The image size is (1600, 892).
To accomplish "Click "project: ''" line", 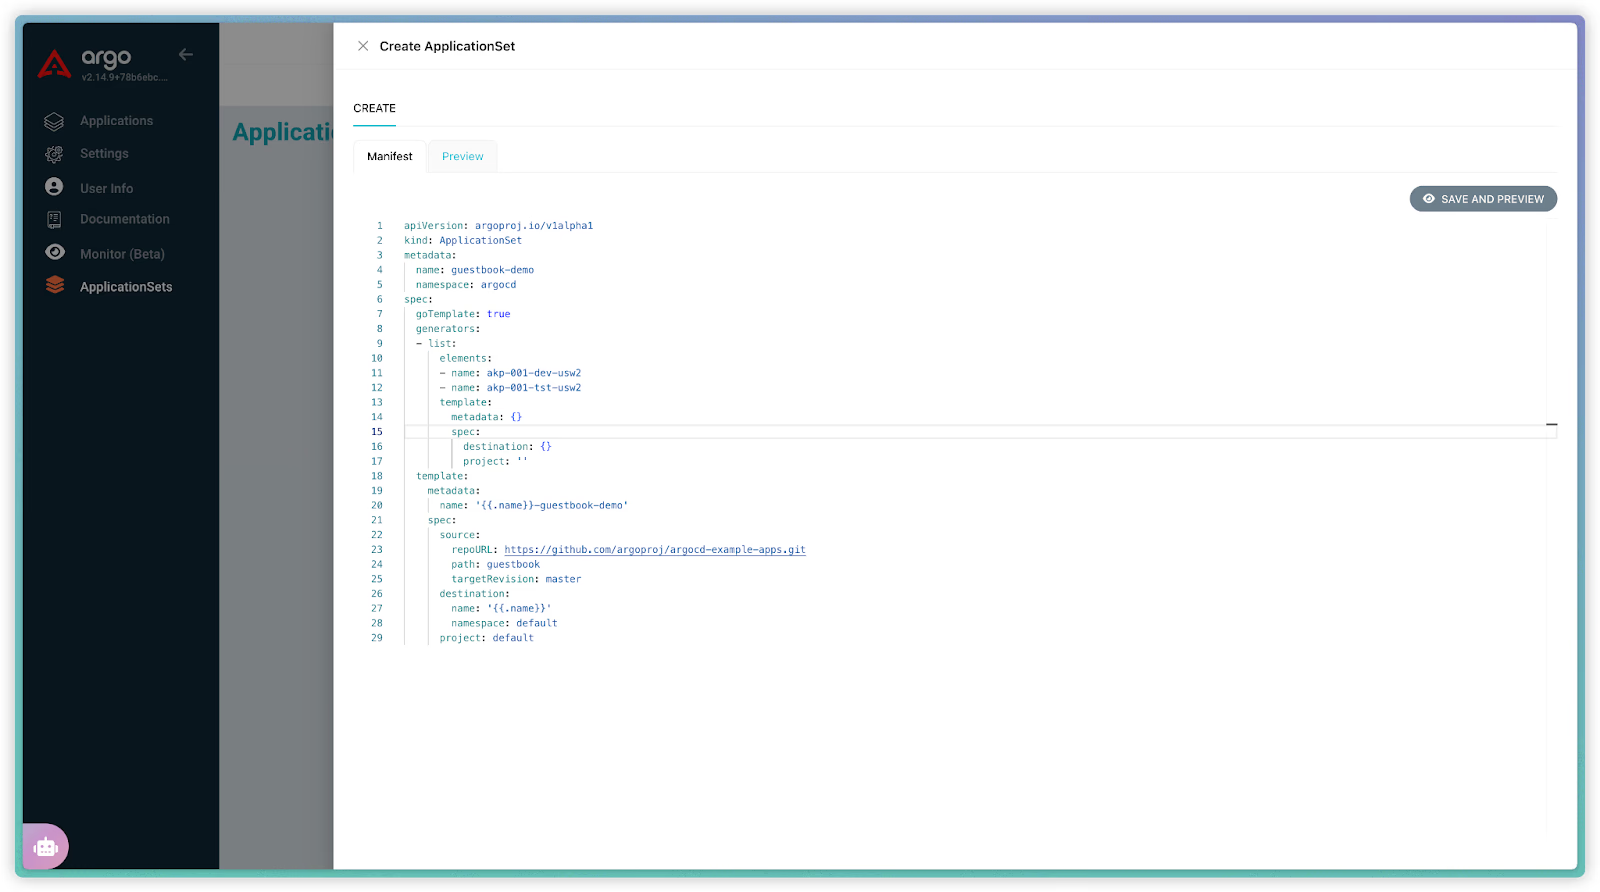I will [x=495, y=462].
